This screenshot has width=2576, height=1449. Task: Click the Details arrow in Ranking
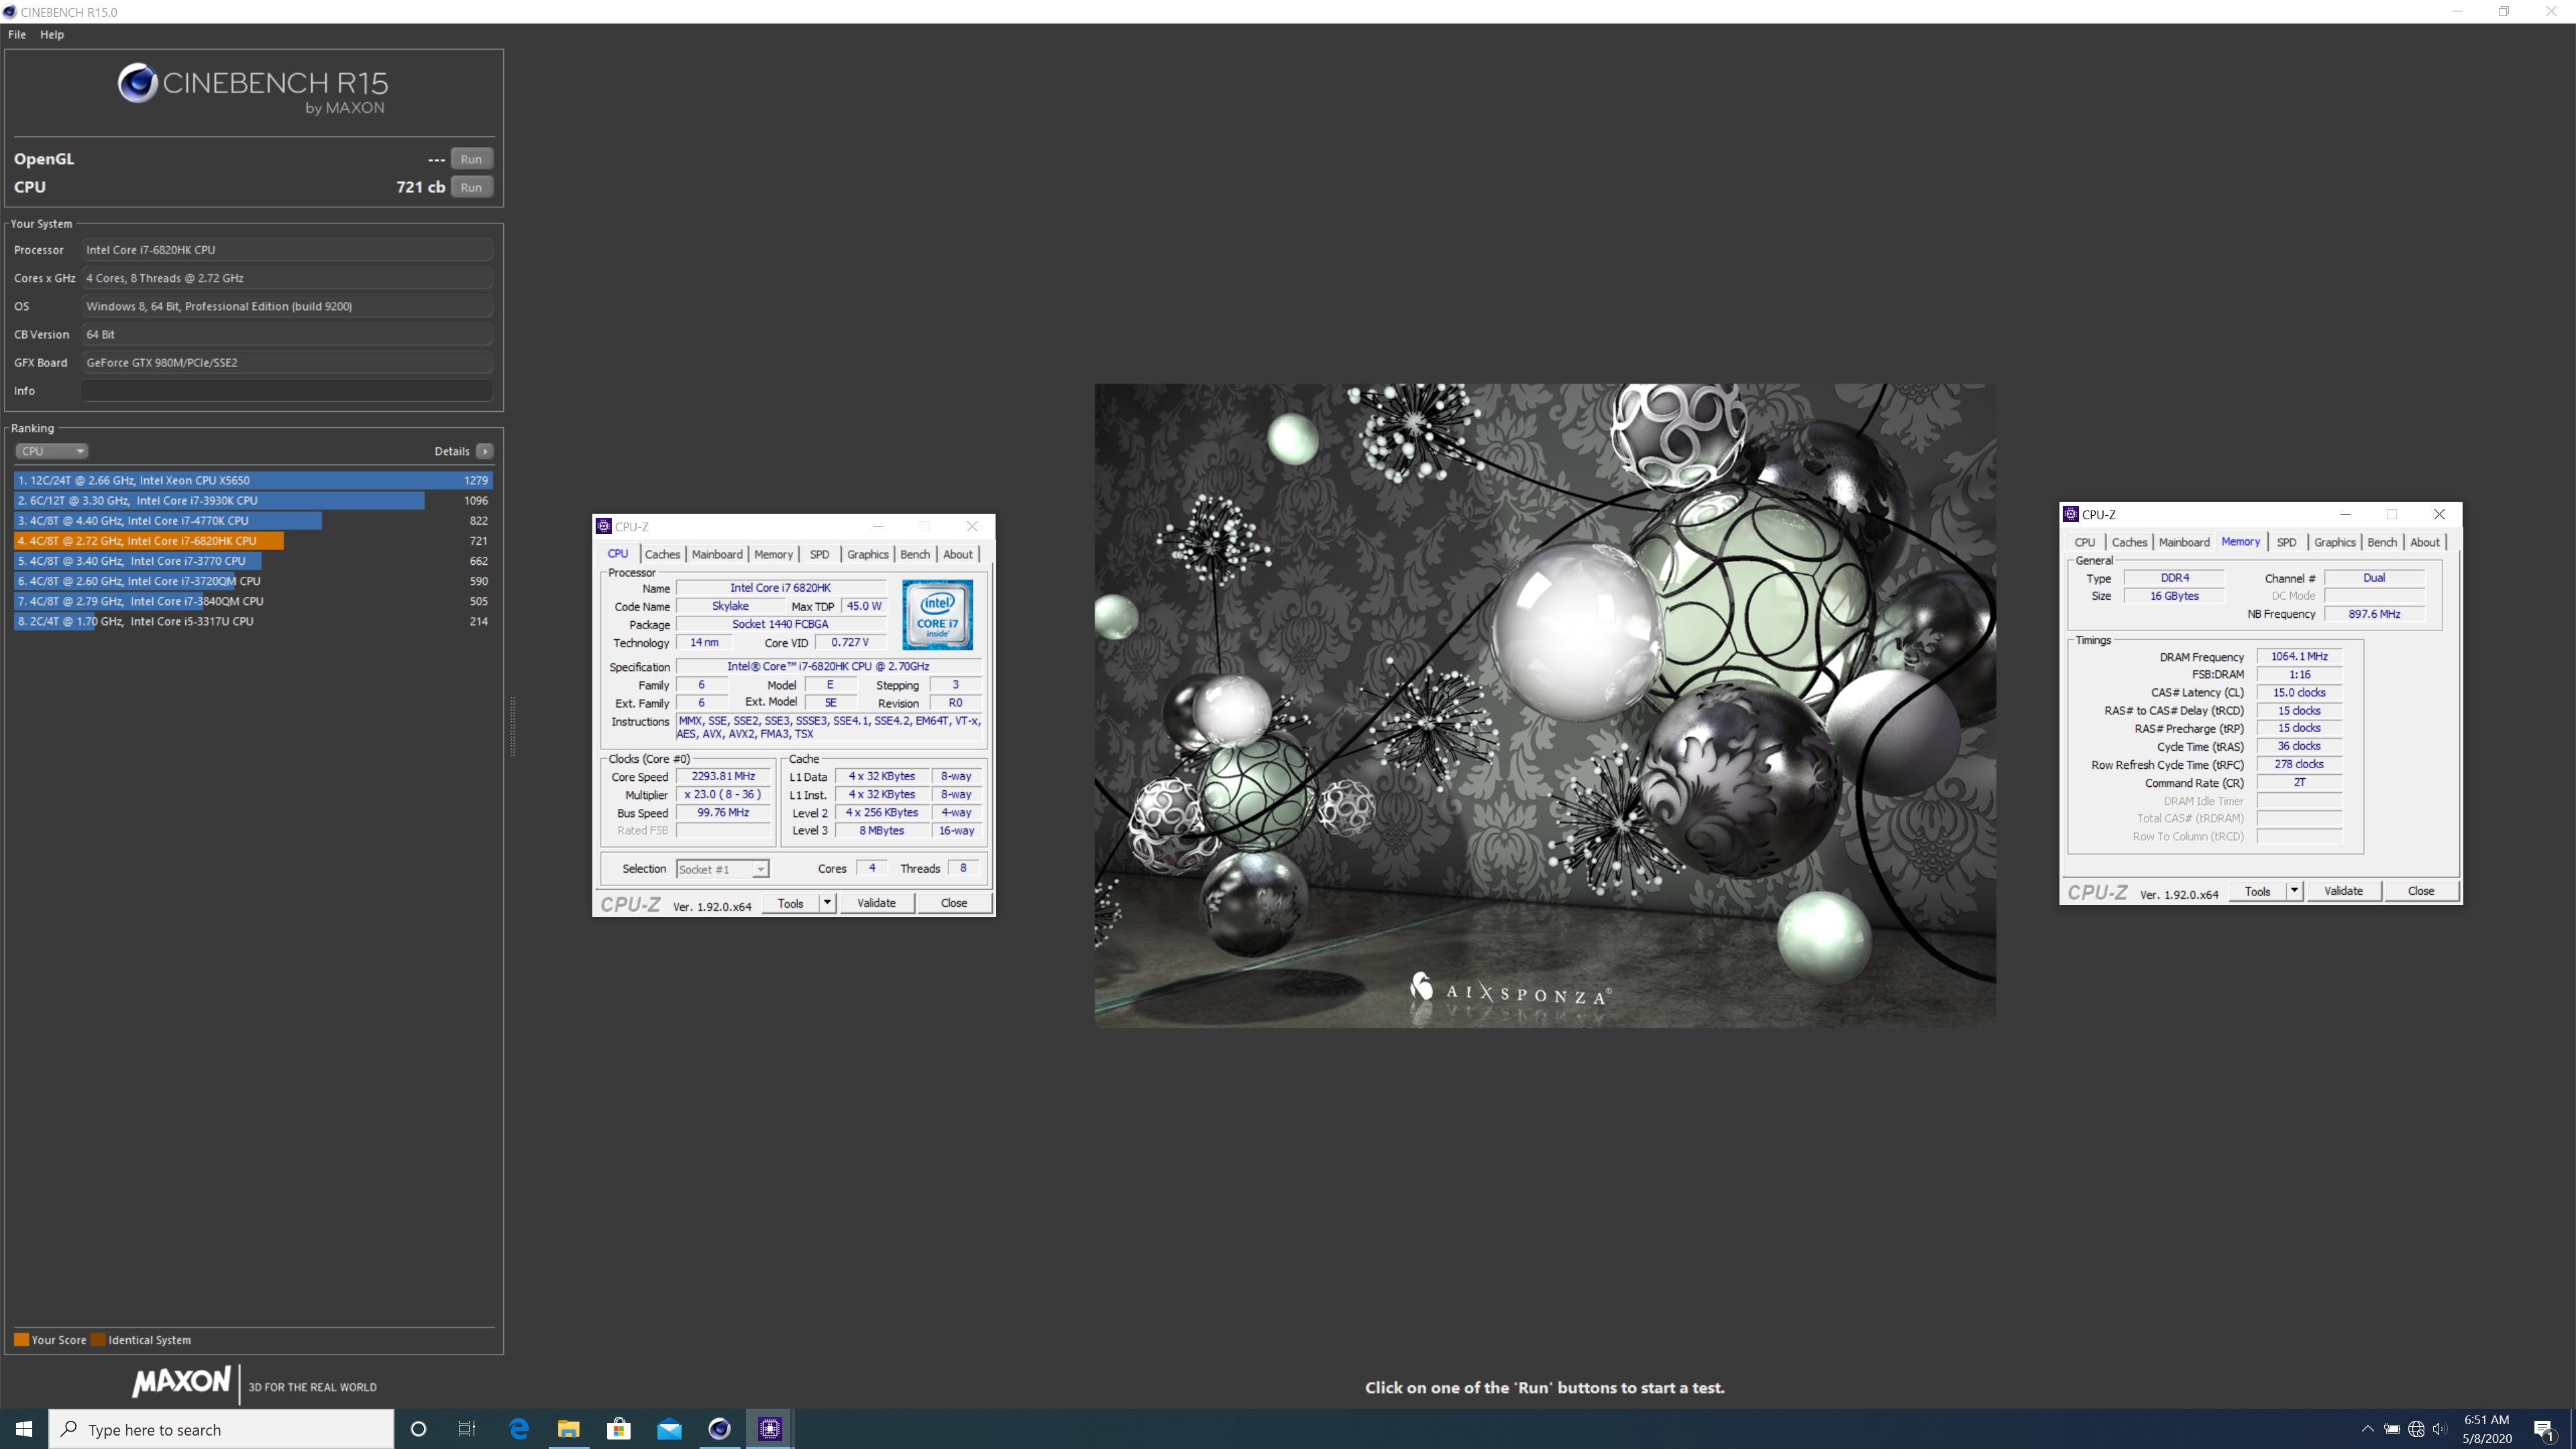(x=485, y=451)
